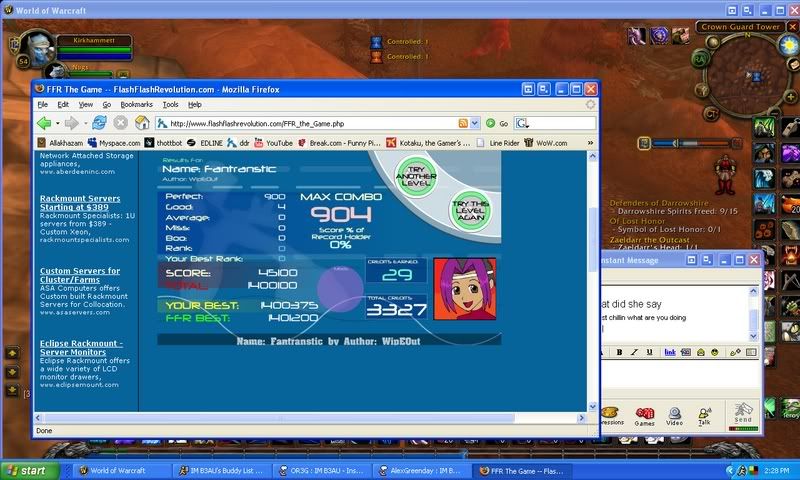Toggle Underline formatting in AIM message
Screen dimensions: 800x480
point(648,352)
